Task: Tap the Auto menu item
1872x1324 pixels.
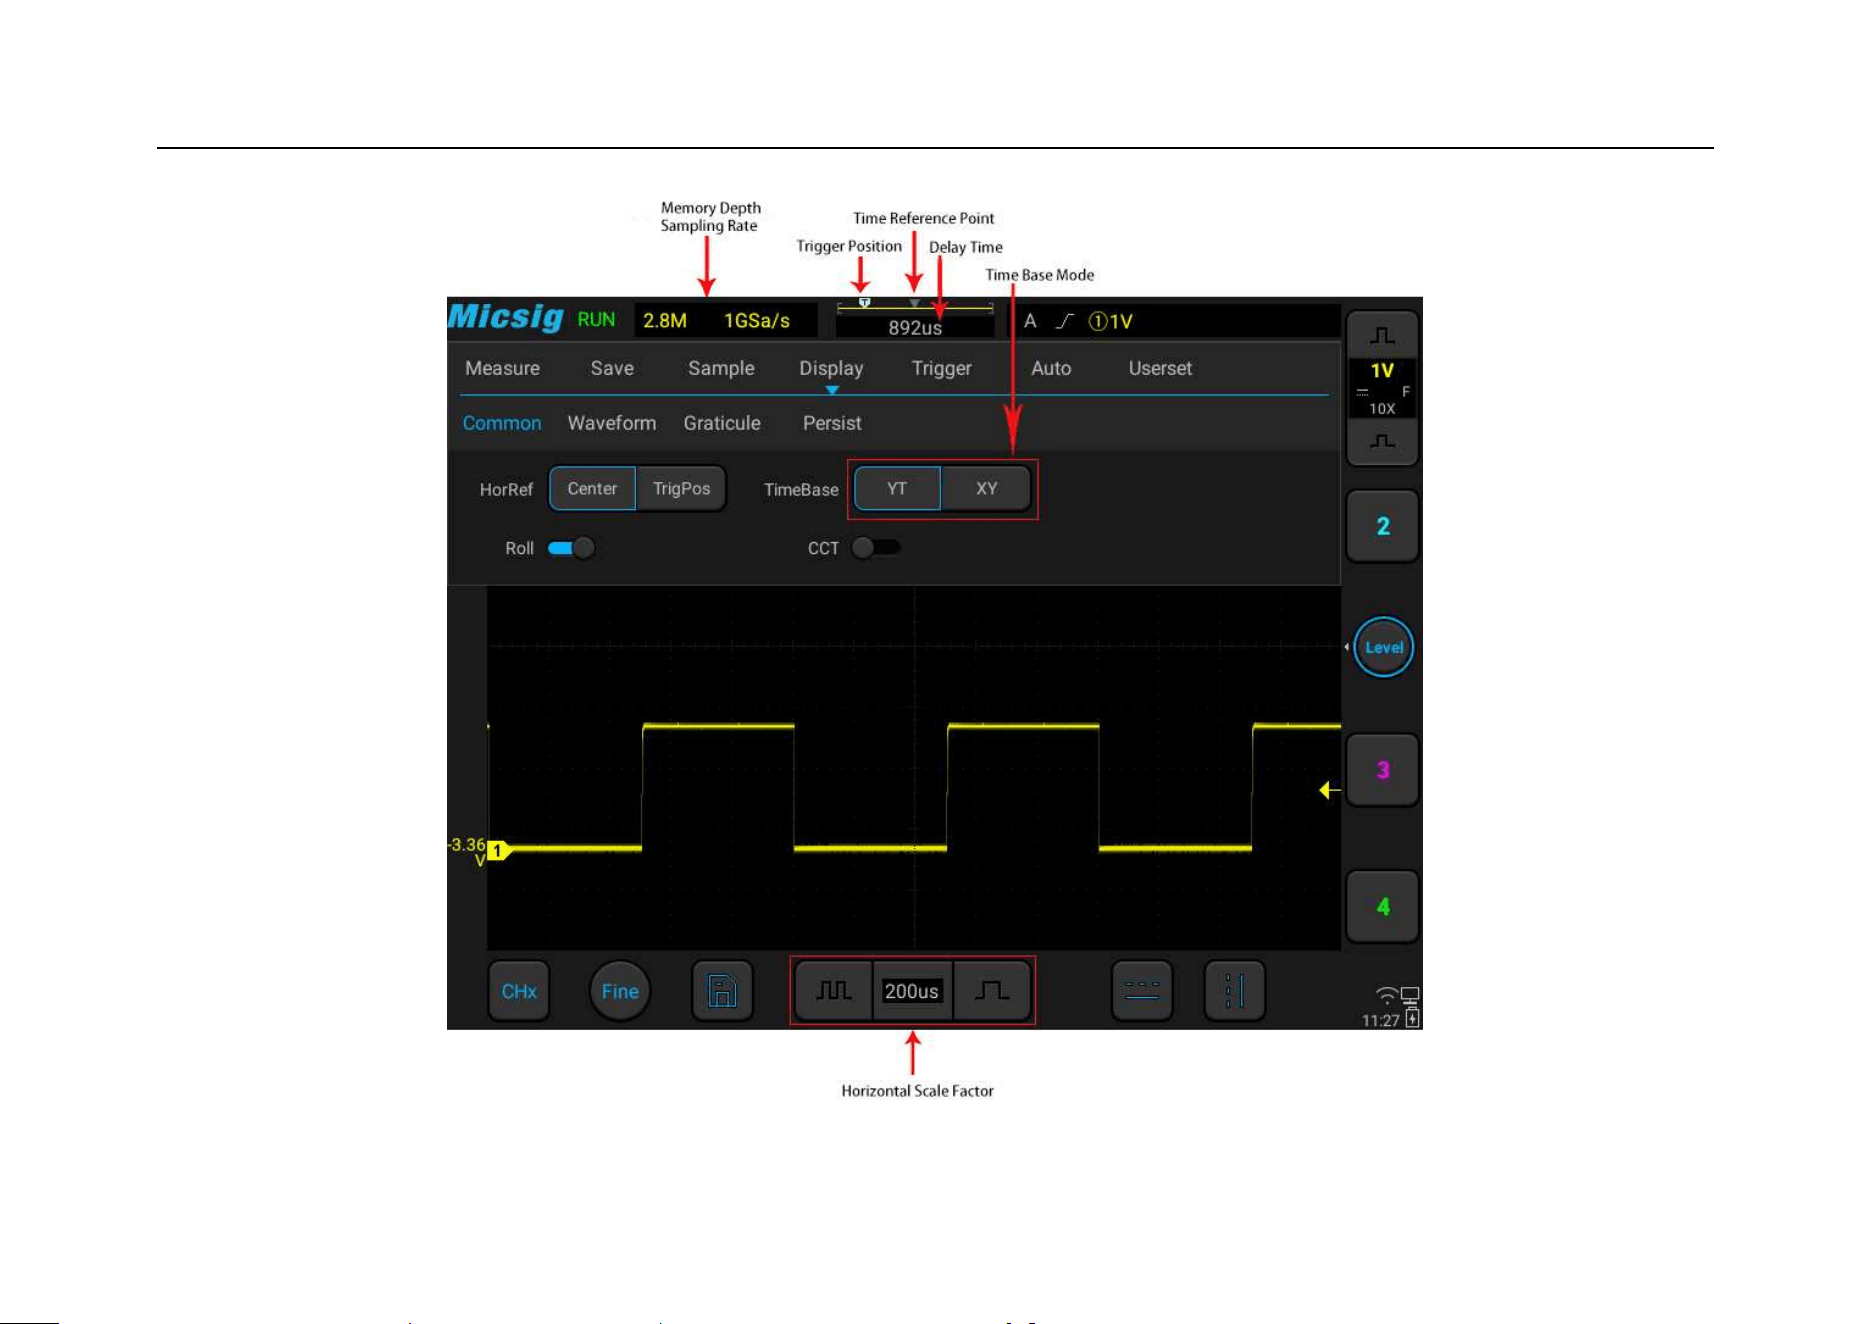Action: point(1051,368)
